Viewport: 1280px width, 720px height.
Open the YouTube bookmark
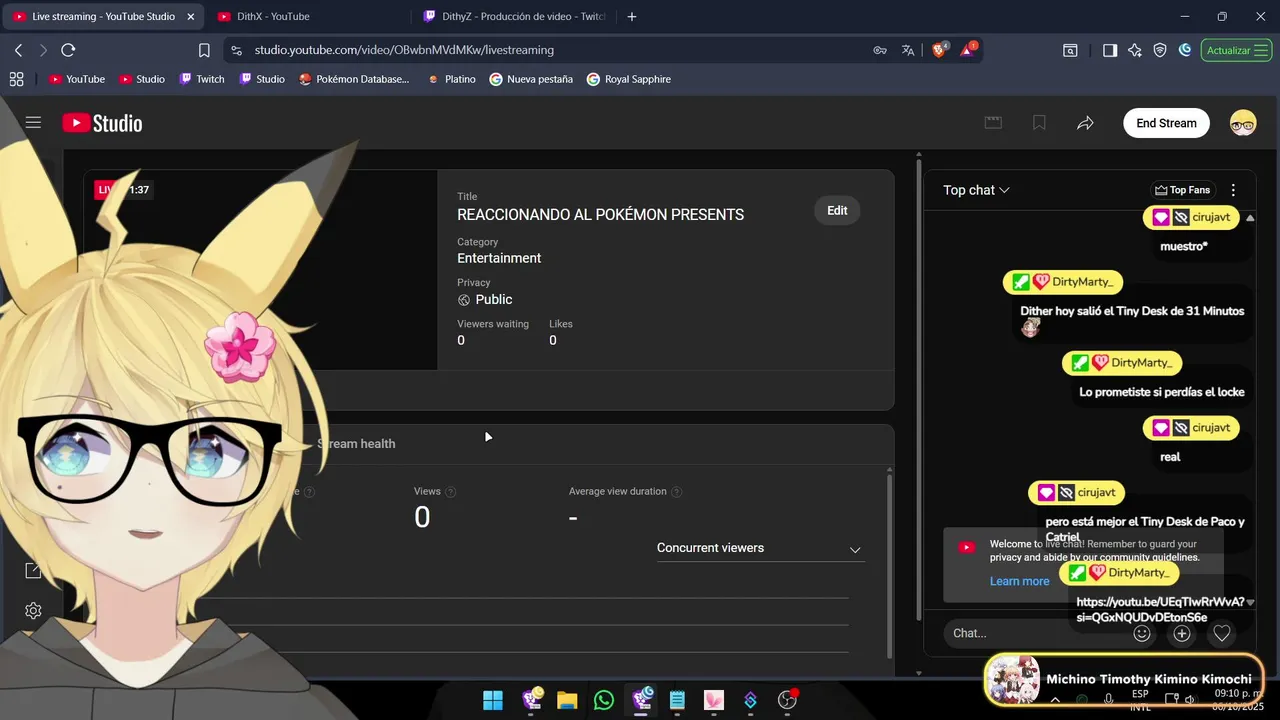77,79
